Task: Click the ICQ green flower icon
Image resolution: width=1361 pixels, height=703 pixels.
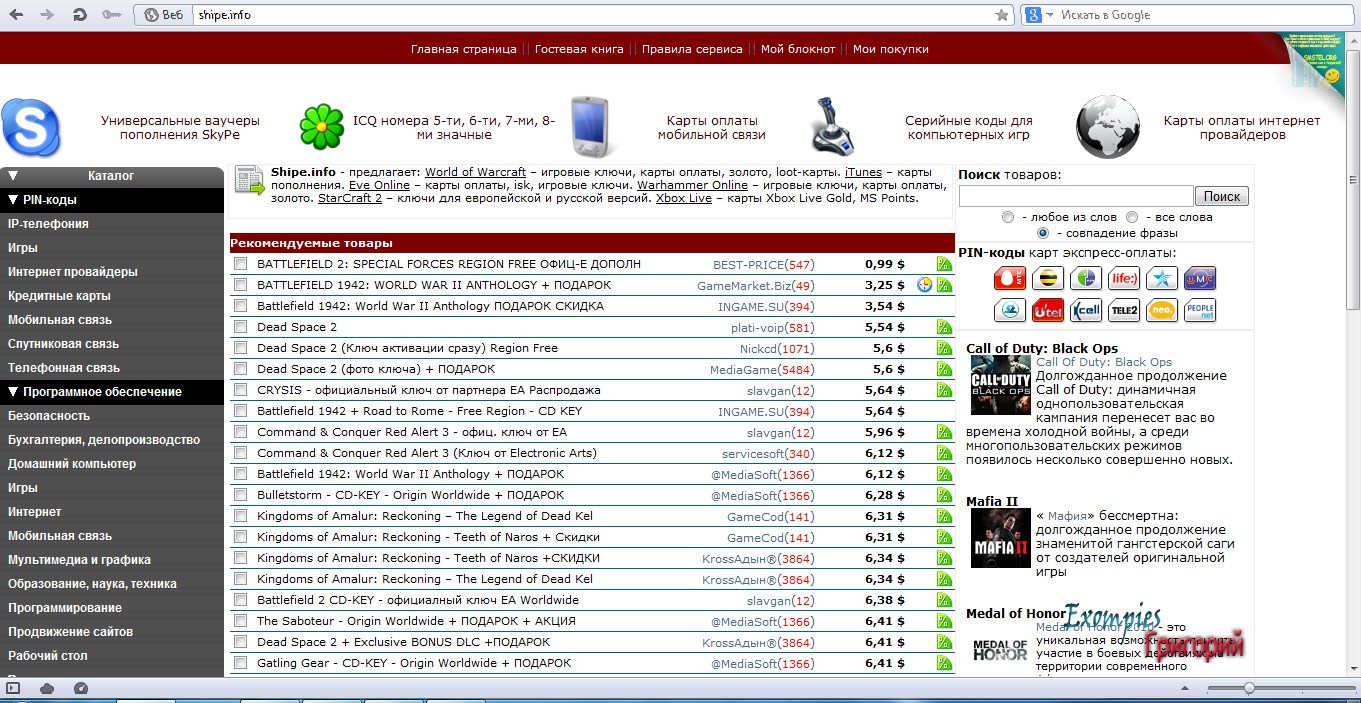Action: pos(321,127)
